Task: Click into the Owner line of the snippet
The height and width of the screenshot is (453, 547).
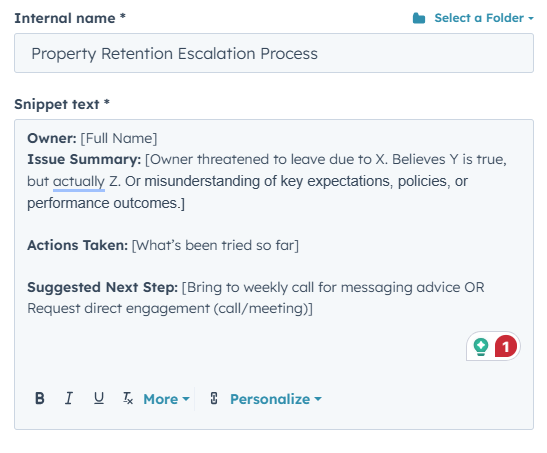Action: (92, 138)
